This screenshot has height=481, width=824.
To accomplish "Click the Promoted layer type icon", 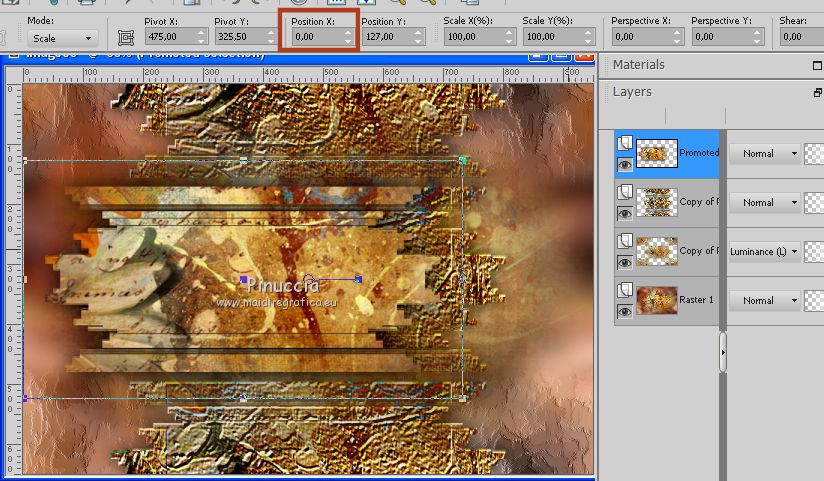I will 623,143.
